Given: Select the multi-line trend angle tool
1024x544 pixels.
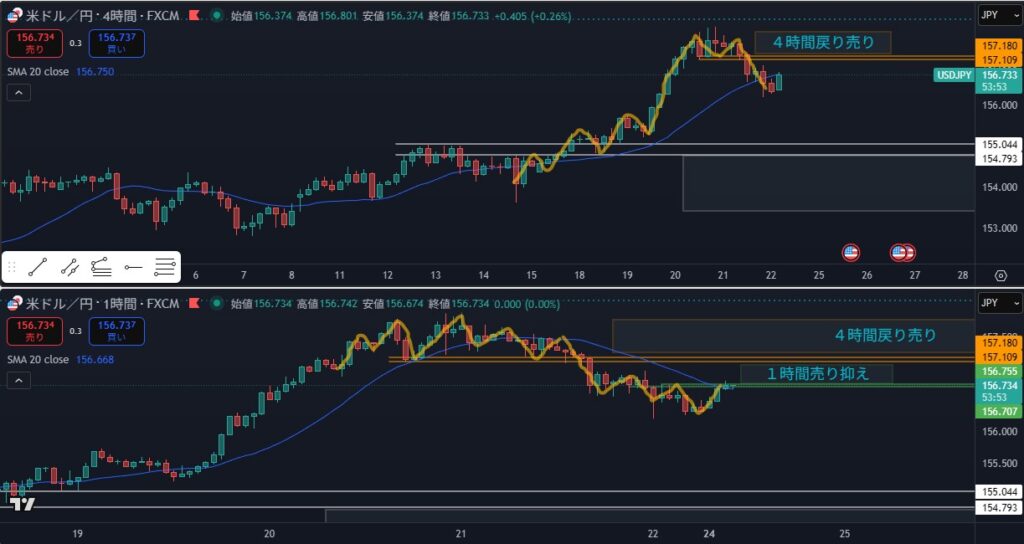Looking at the screenshot, I should coord(101,267).
